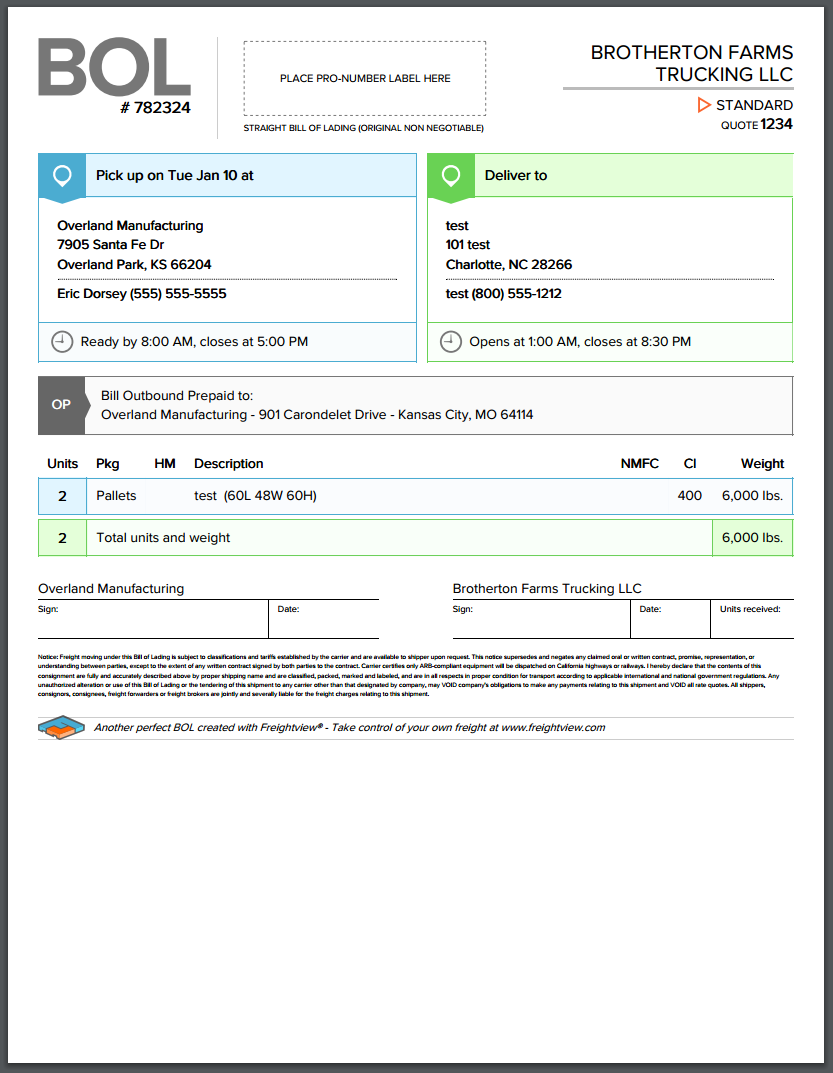Click the clock icon beside Opens at 1:00 AM

pos(450,341)
